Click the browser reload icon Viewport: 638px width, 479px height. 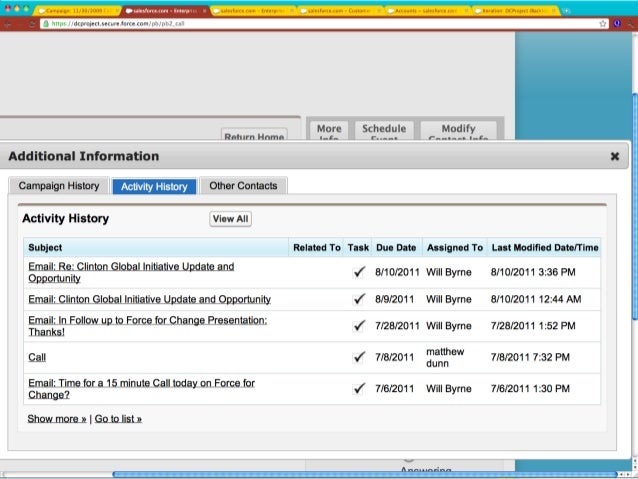click(30, 23)
